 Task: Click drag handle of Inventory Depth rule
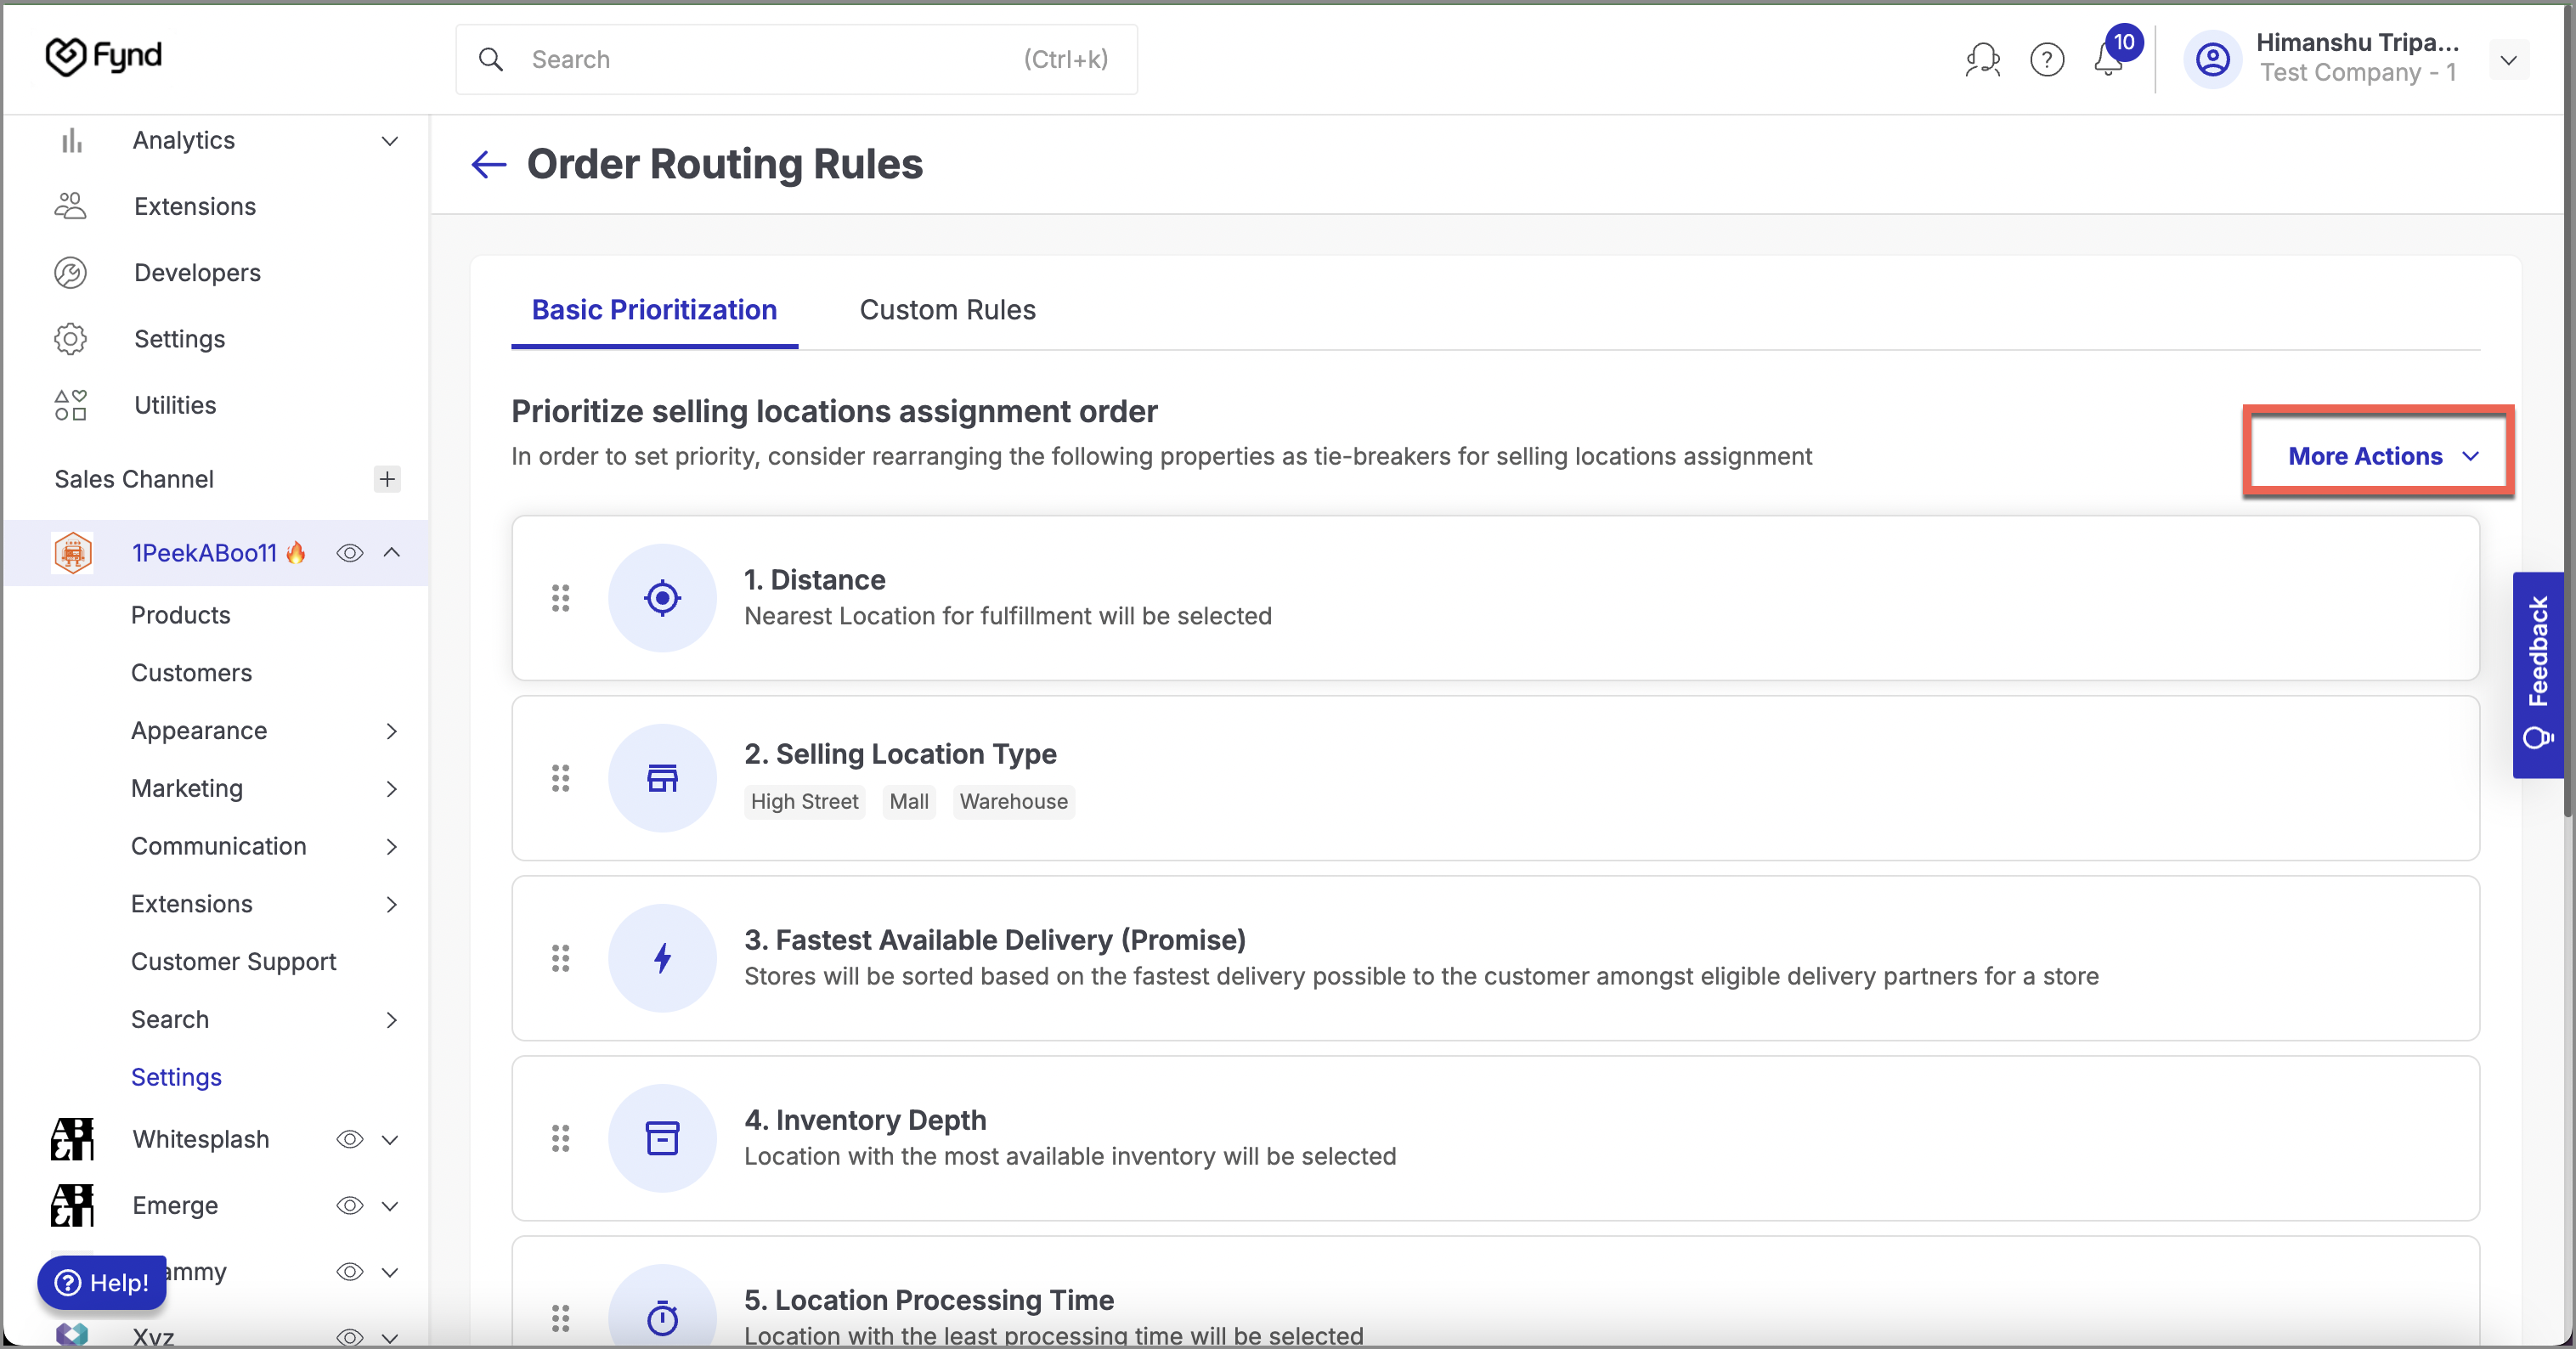tap(560, 1138)
